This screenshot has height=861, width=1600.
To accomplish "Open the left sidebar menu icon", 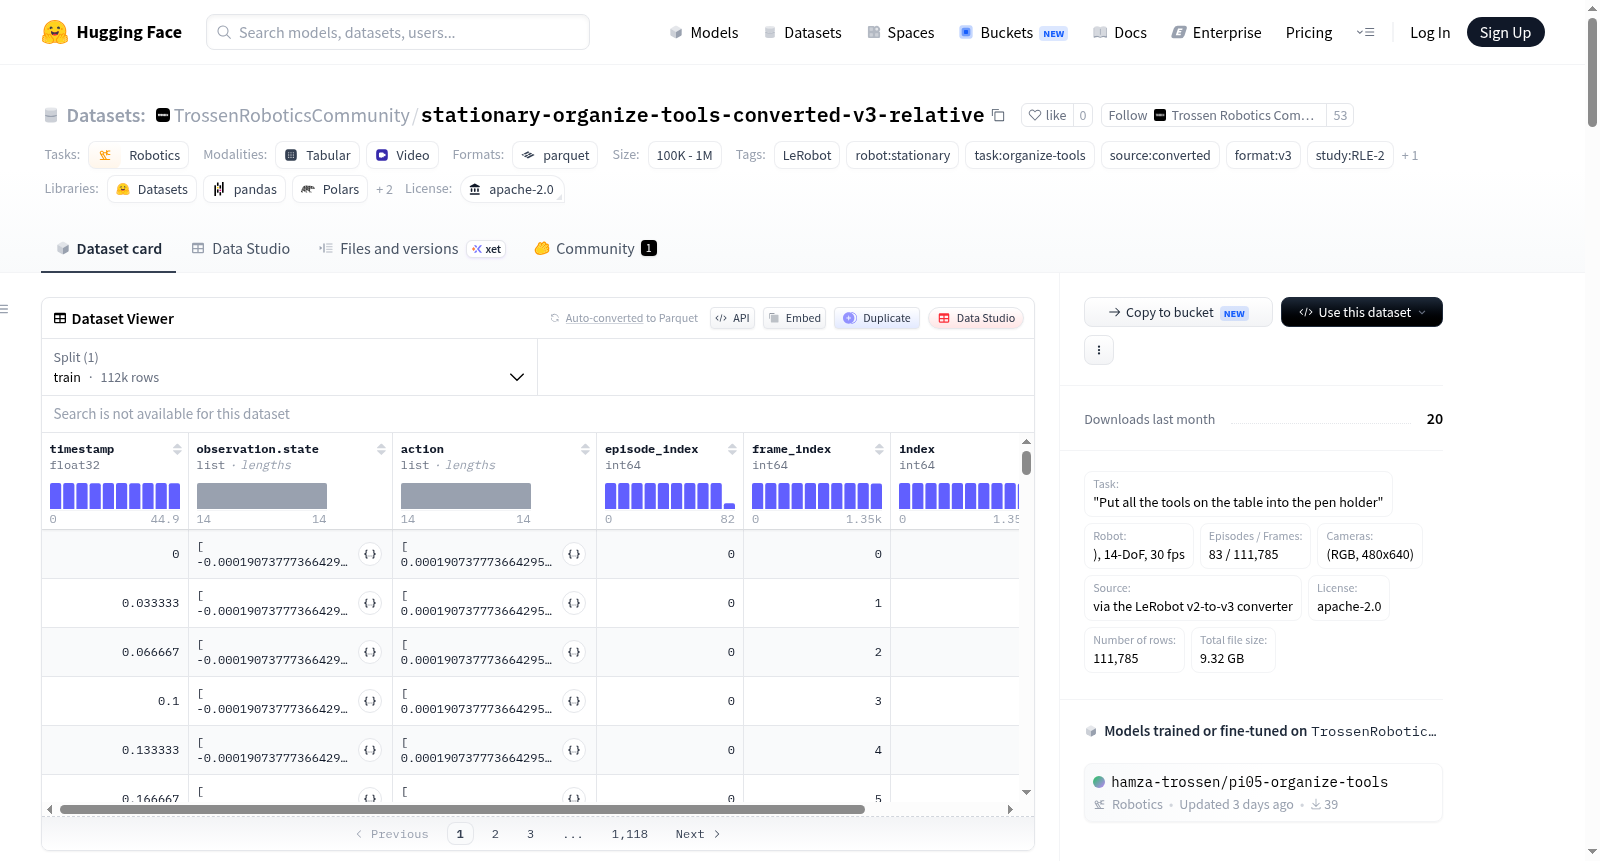I will tap(5, 309).
